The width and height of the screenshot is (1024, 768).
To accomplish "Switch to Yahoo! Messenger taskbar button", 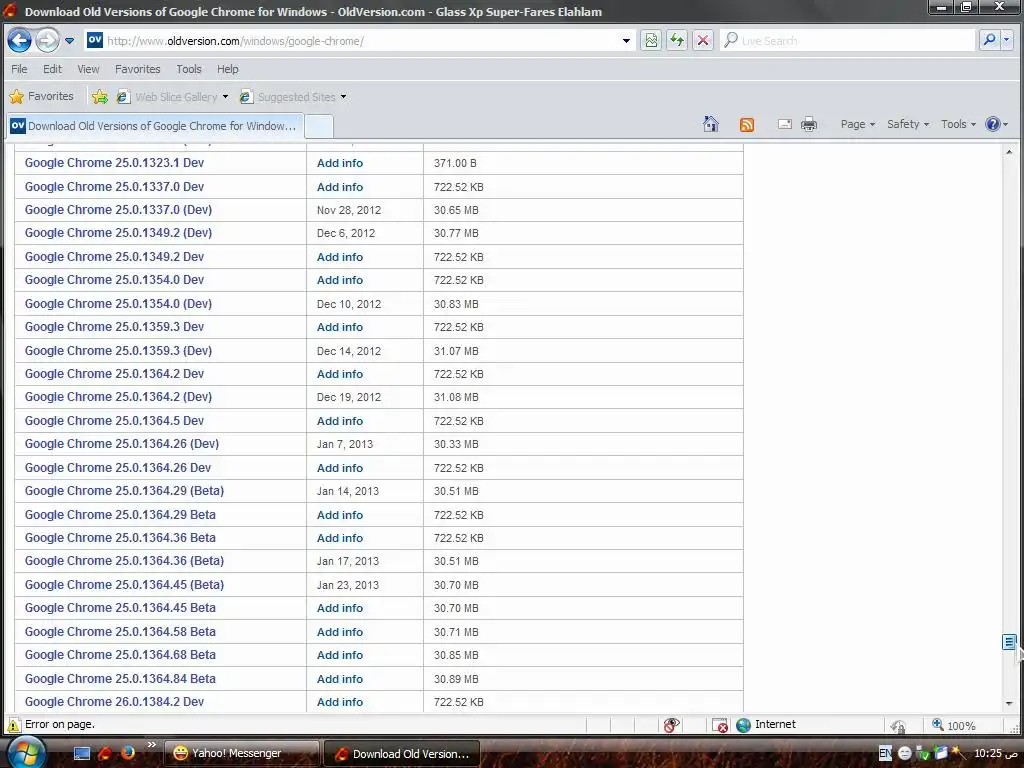I will (x=241, y=753).
